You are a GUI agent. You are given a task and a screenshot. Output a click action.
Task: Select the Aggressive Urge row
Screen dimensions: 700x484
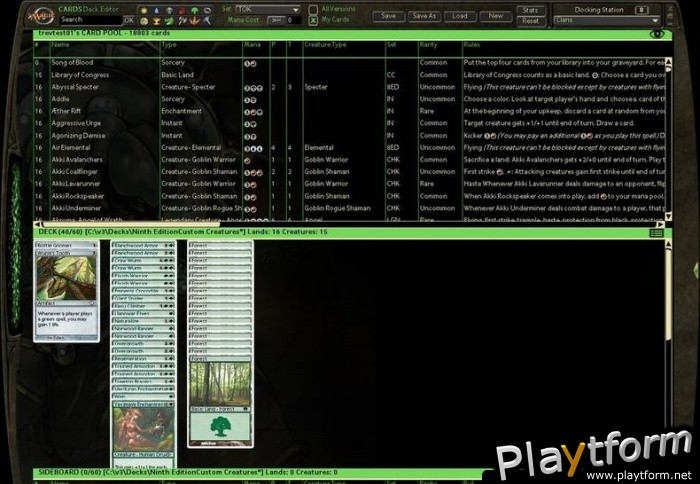pos(350,123)
